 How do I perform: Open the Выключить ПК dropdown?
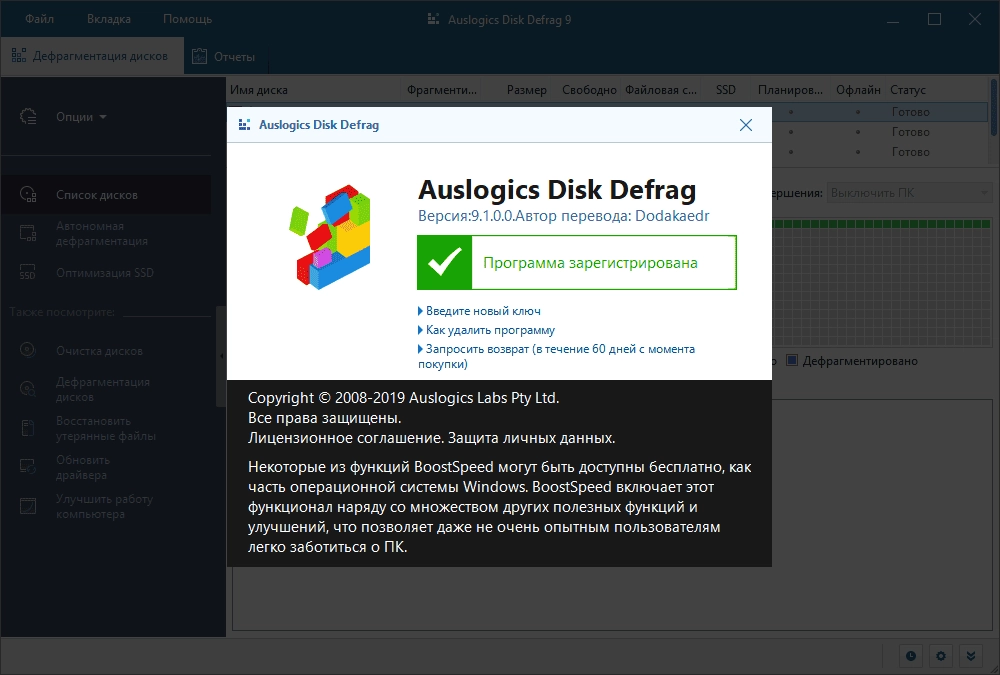coord(909,193)
